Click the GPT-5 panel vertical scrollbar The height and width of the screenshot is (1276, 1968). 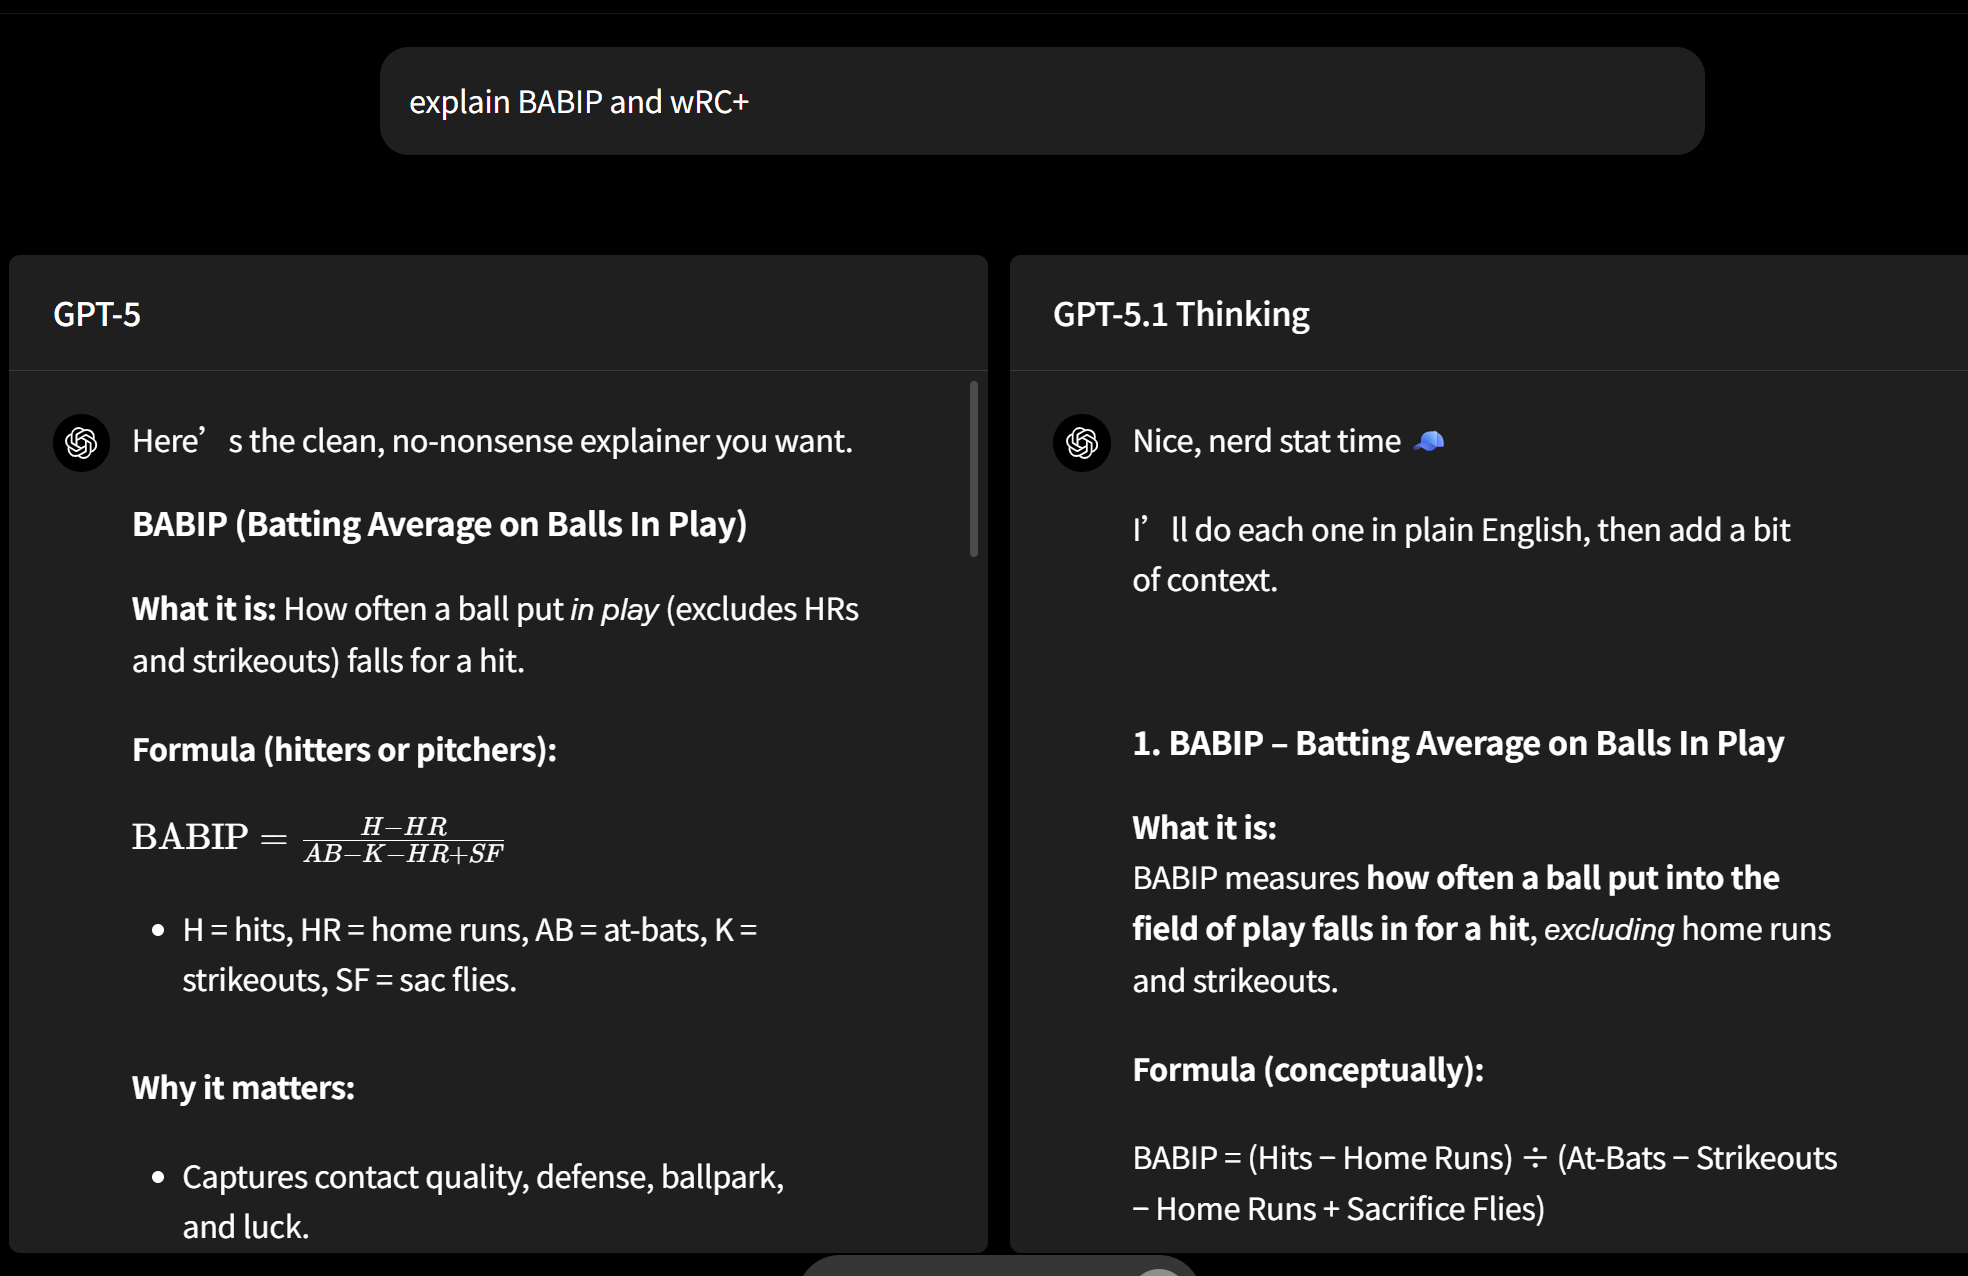(973, 468)
